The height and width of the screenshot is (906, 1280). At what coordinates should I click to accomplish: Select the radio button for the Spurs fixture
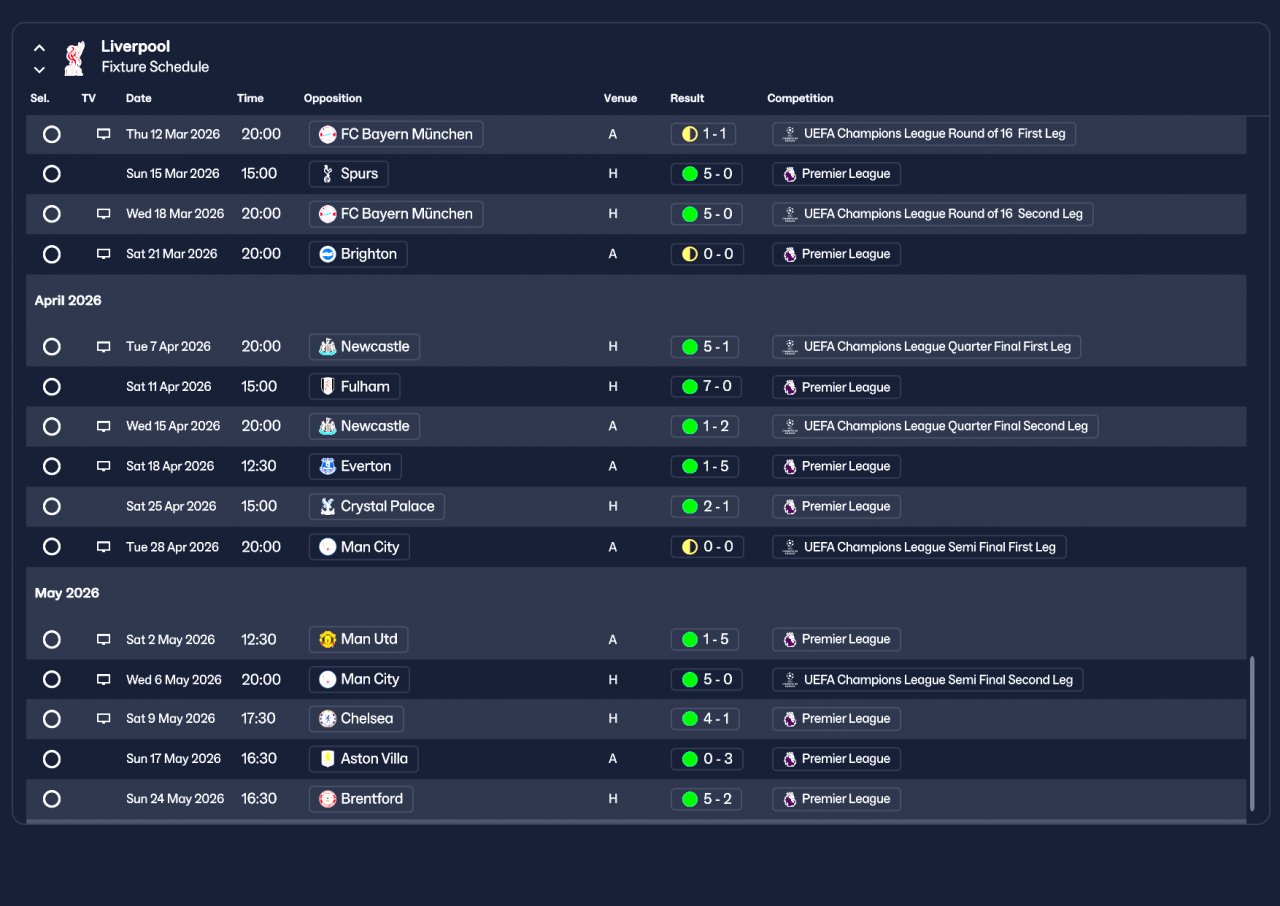click(52, 174)
